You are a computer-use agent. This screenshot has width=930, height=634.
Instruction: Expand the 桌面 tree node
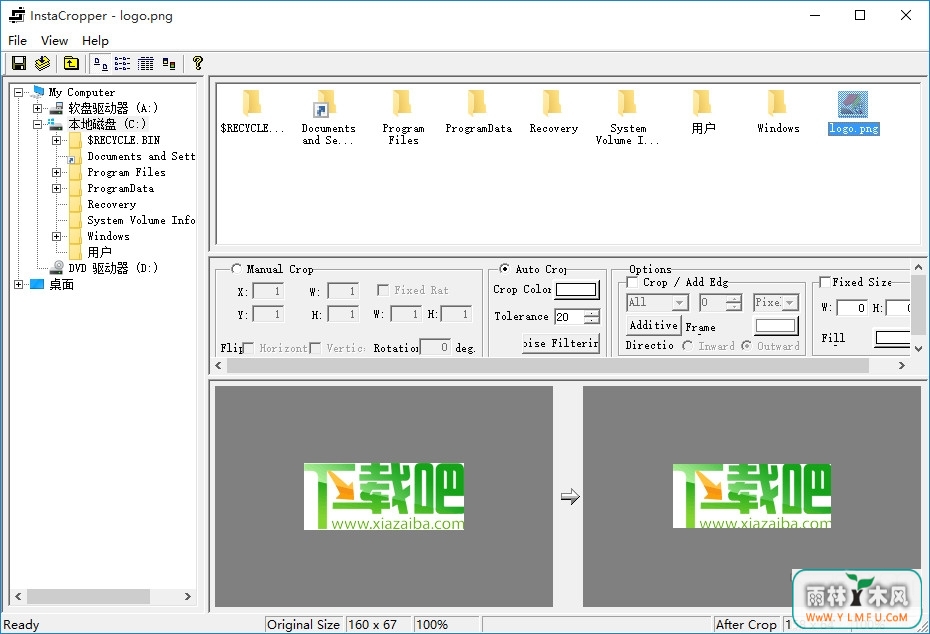point(18,285)
